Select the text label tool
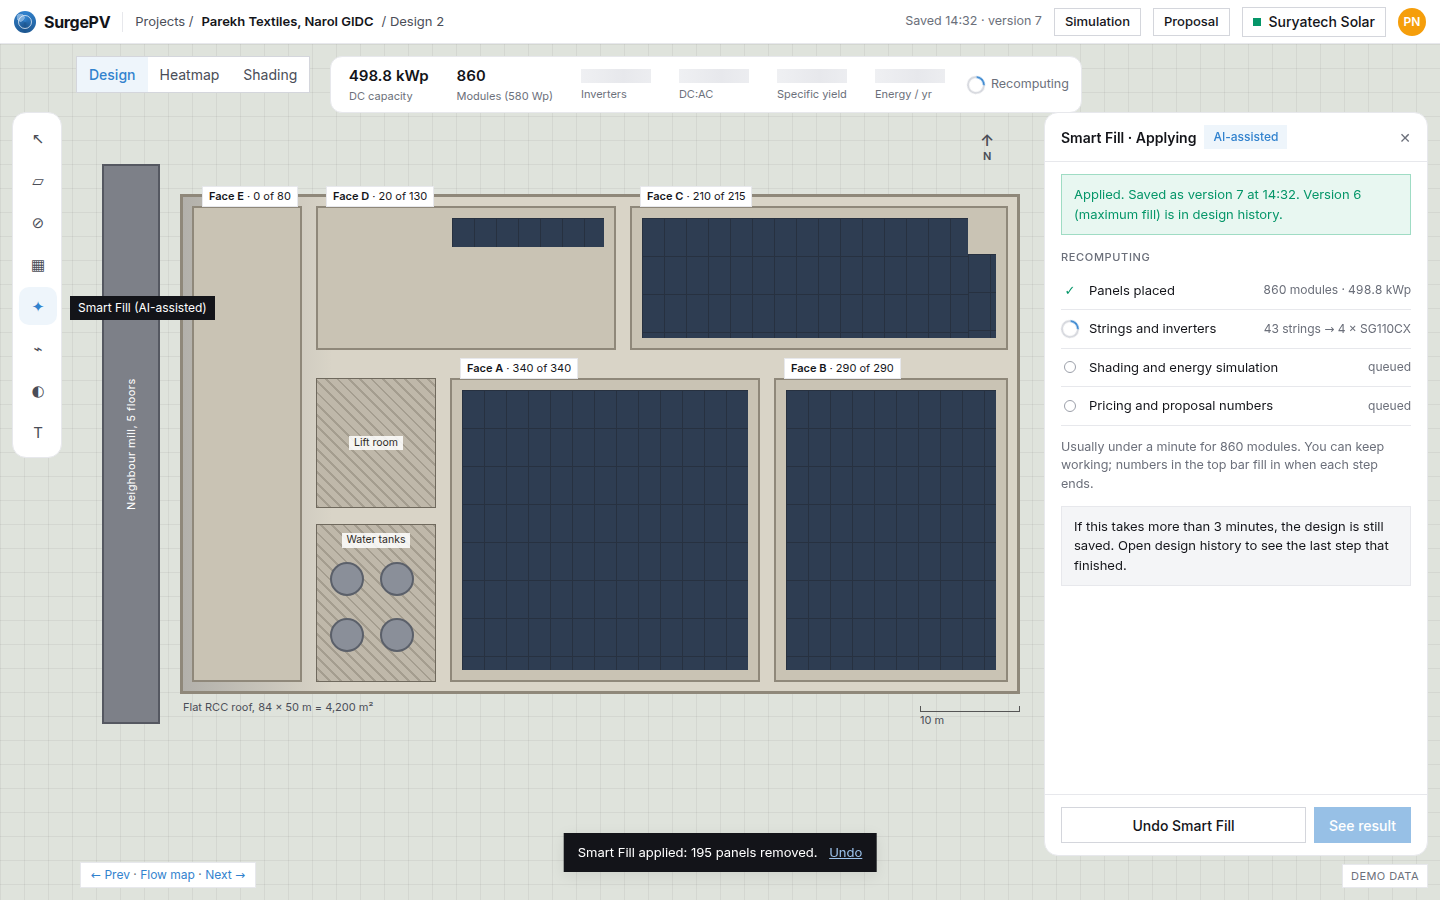The height and width of the screenshot is (900, 1440). (38, 433)
